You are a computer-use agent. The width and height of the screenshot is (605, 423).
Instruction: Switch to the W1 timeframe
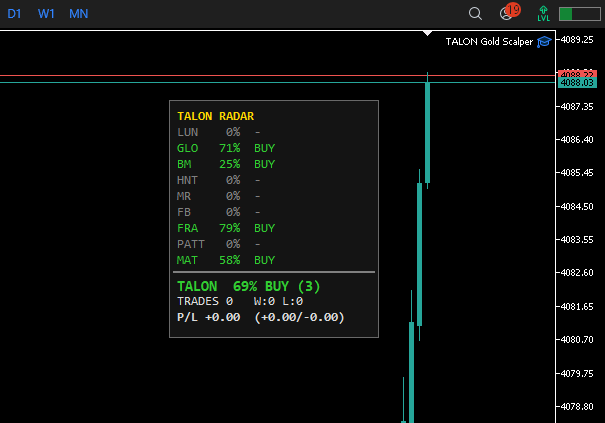click(x=46, y=14)
